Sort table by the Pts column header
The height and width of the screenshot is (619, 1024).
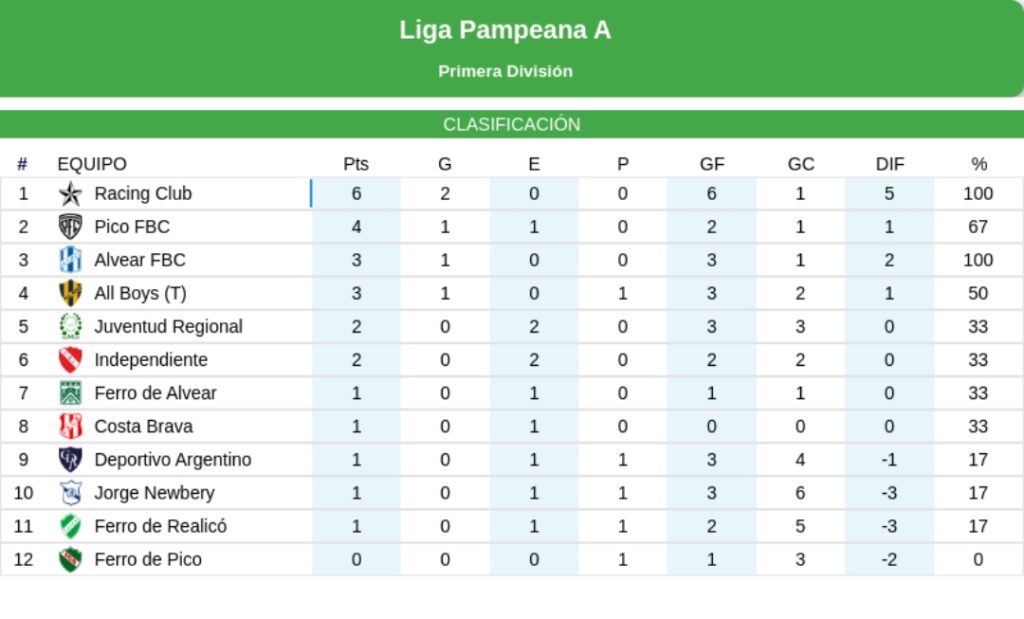[x=356, y=164]
